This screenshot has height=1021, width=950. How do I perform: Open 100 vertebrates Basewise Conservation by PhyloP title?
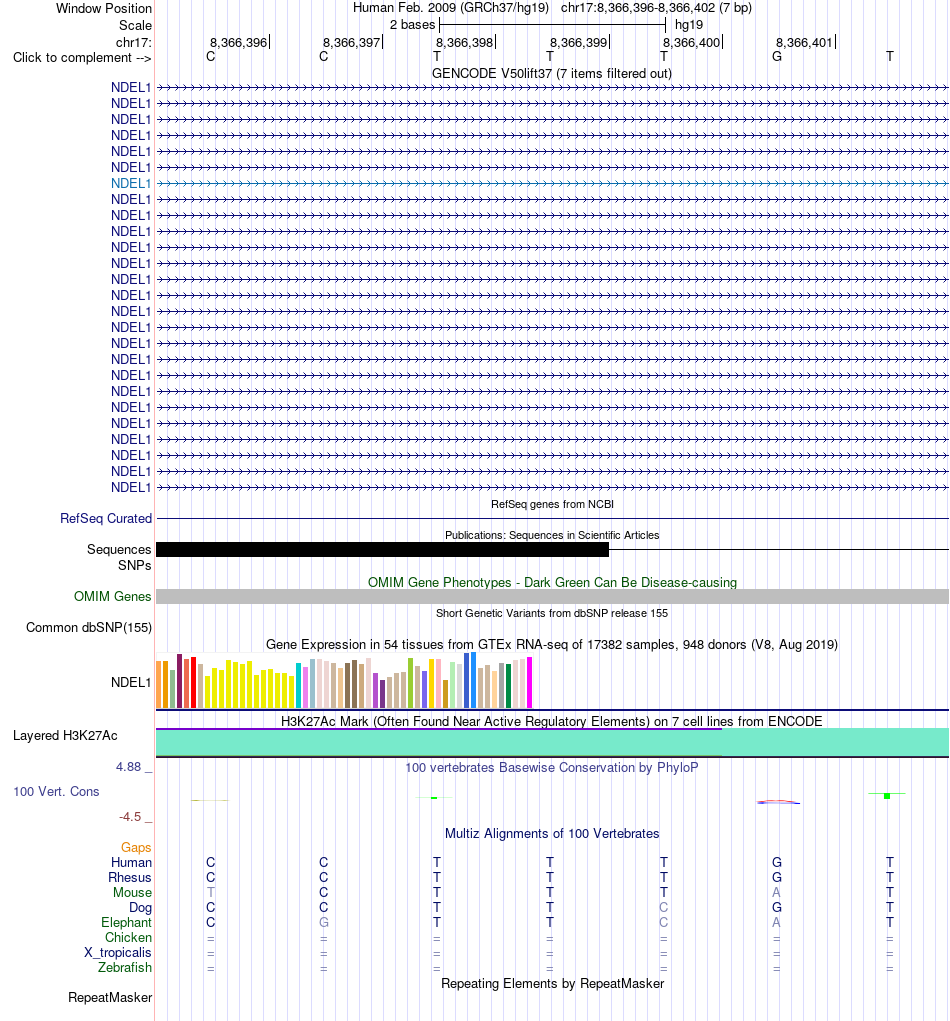pyautogui.click(x=552, y=768)
